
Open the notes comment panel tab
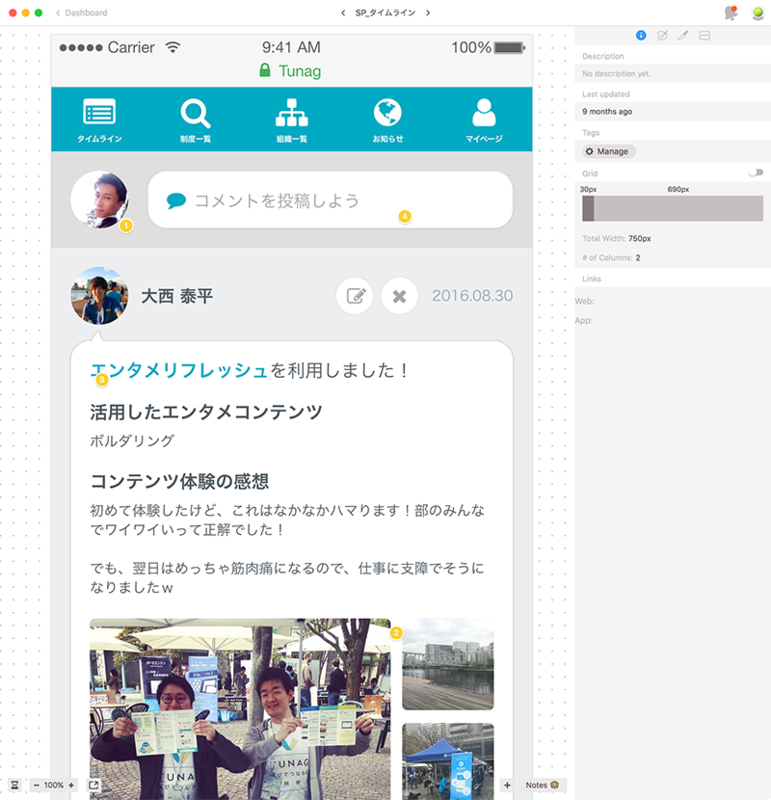pos(704,35)
